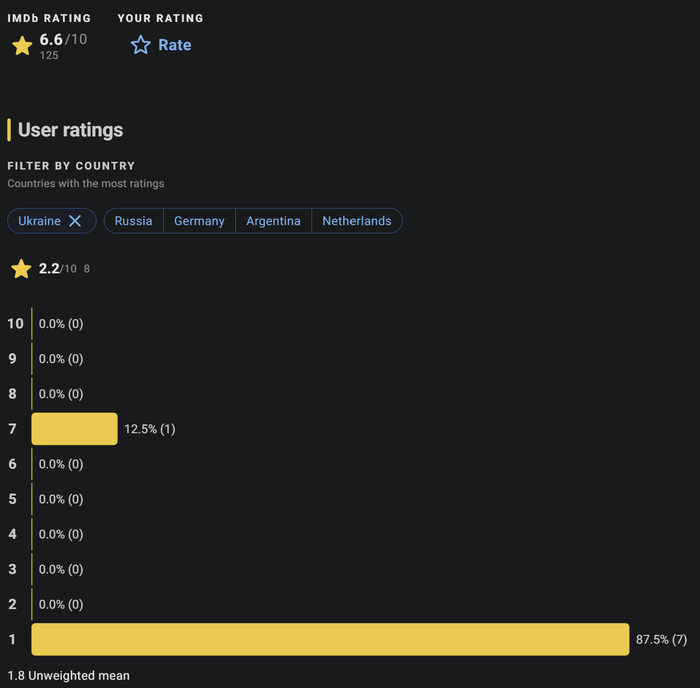Click the 0.0% (0) value in row 3
This screenshot has height=688, width=700.
click(x=61, y=569)
